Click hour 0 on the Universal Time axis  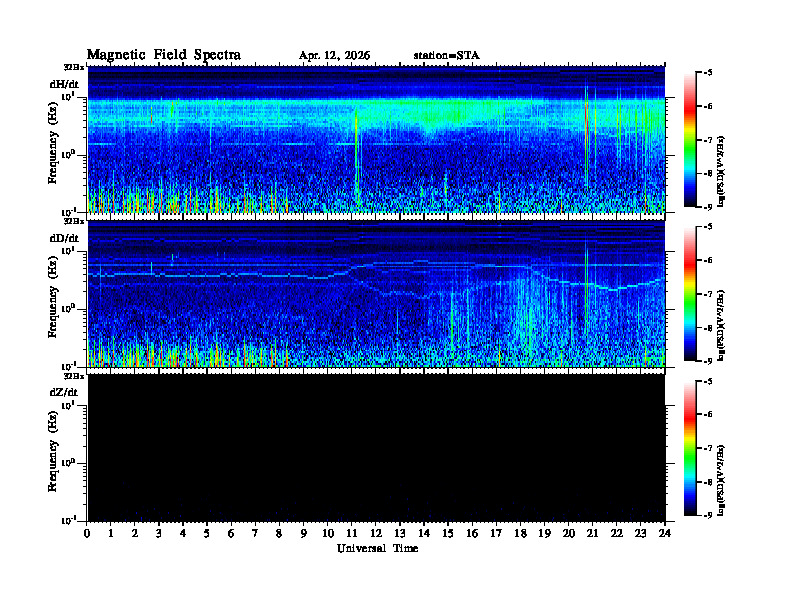87,533
